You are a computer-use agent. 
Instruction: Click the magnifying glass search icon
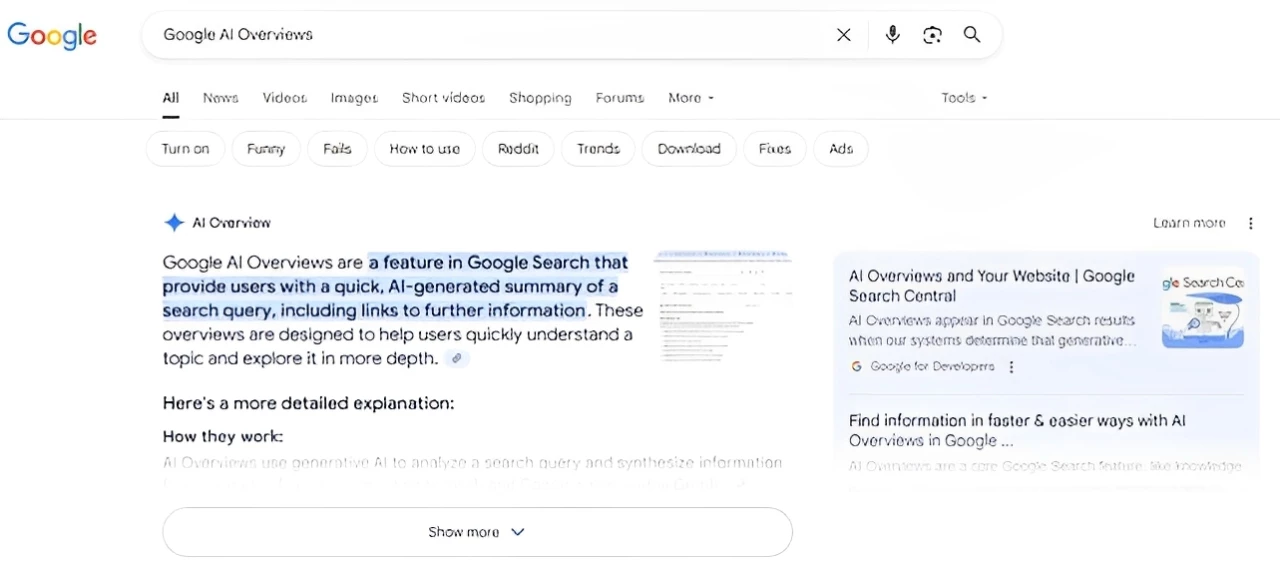point(972,35)
